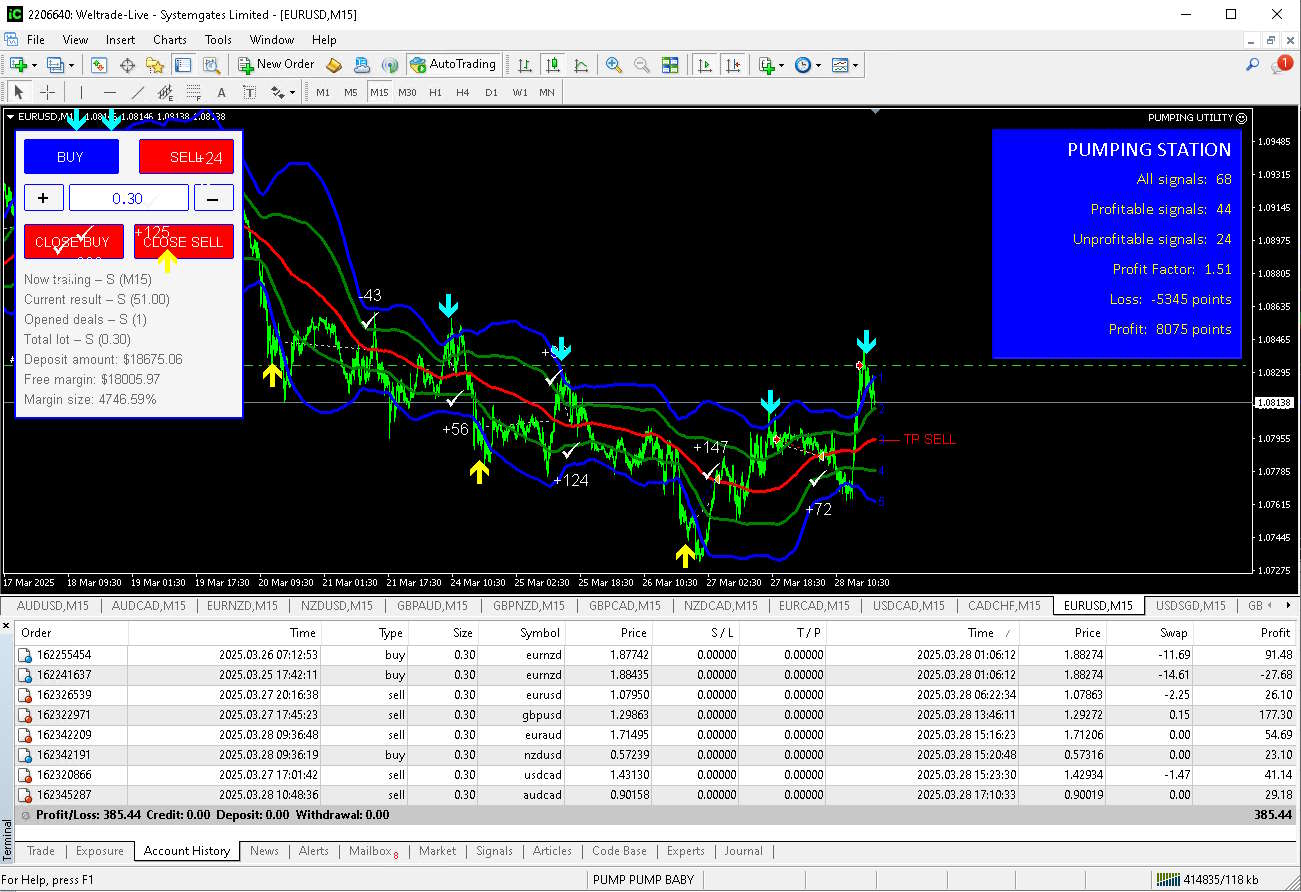Viewport: 1301px width, 892px height.
Task: Select the Crosshair cursor tool
Action: click(x=47, y=92)
